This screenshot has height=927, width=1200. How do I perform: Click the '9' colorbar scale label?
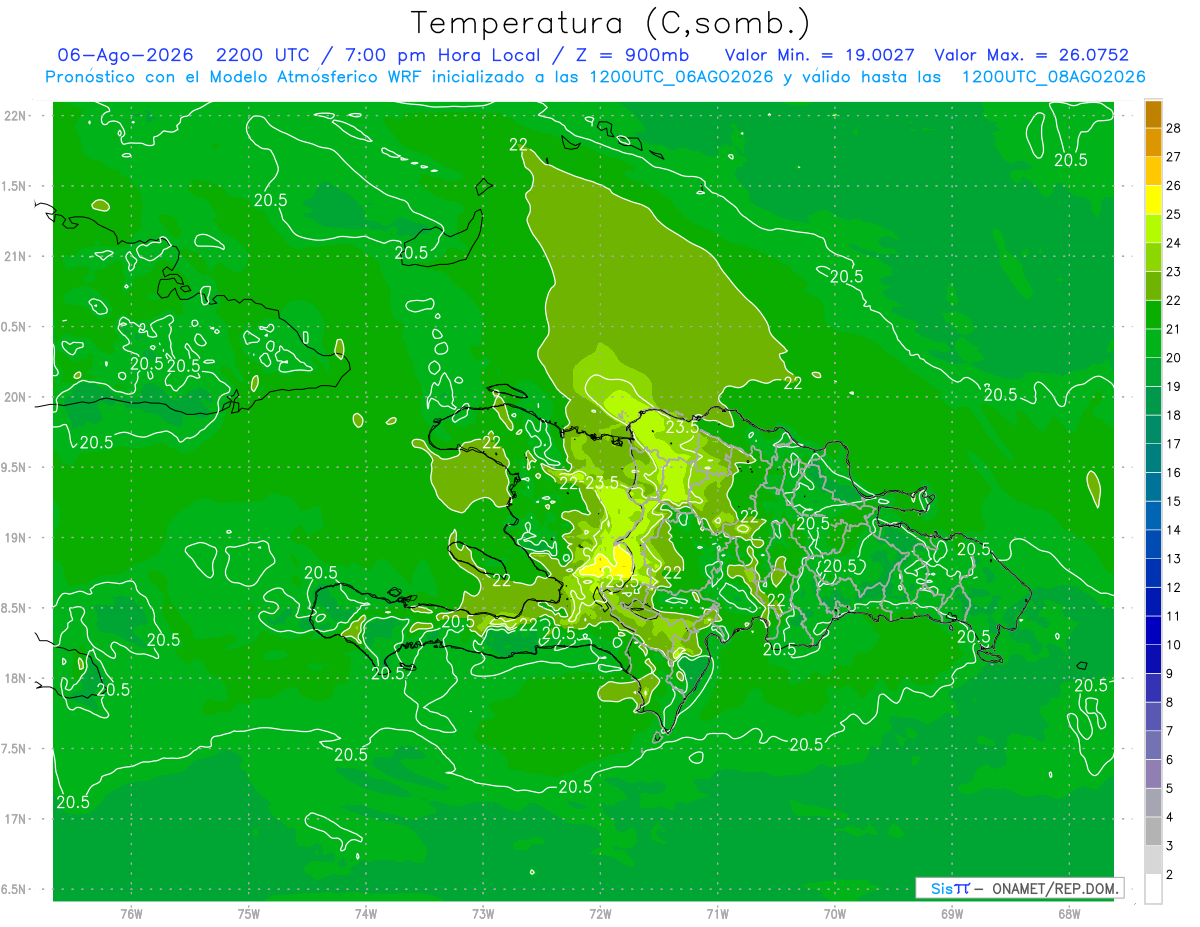(1171, 674)
